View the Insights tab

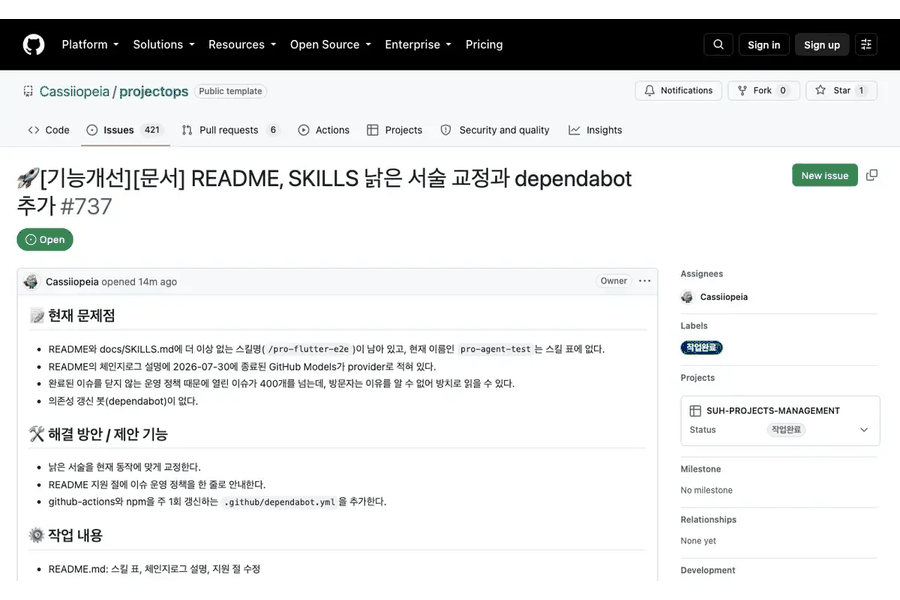coord(595,130)
